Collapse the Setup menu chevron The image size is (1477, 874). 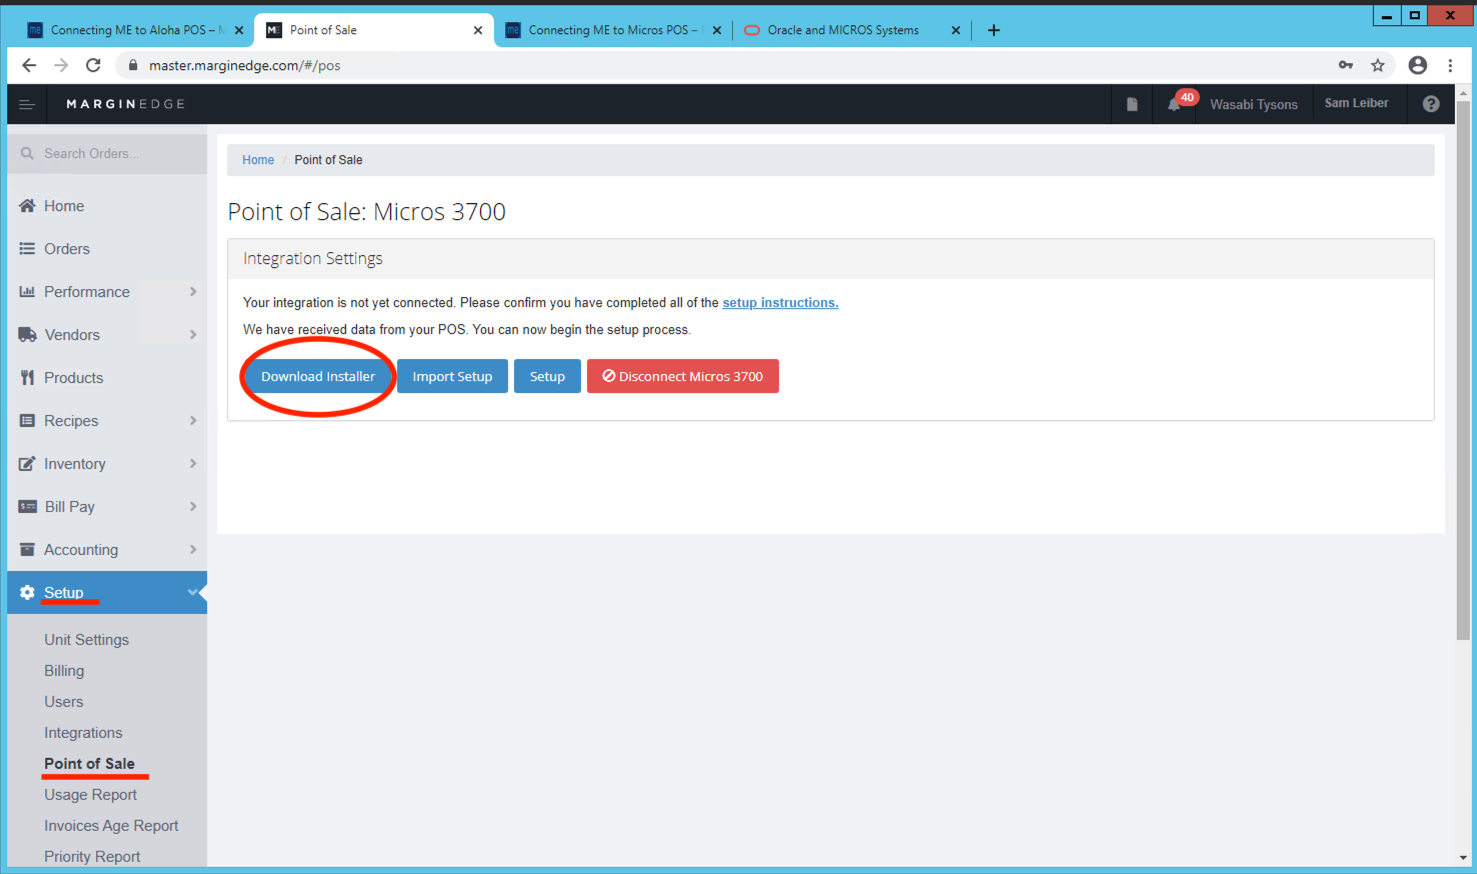pos(193,592)
